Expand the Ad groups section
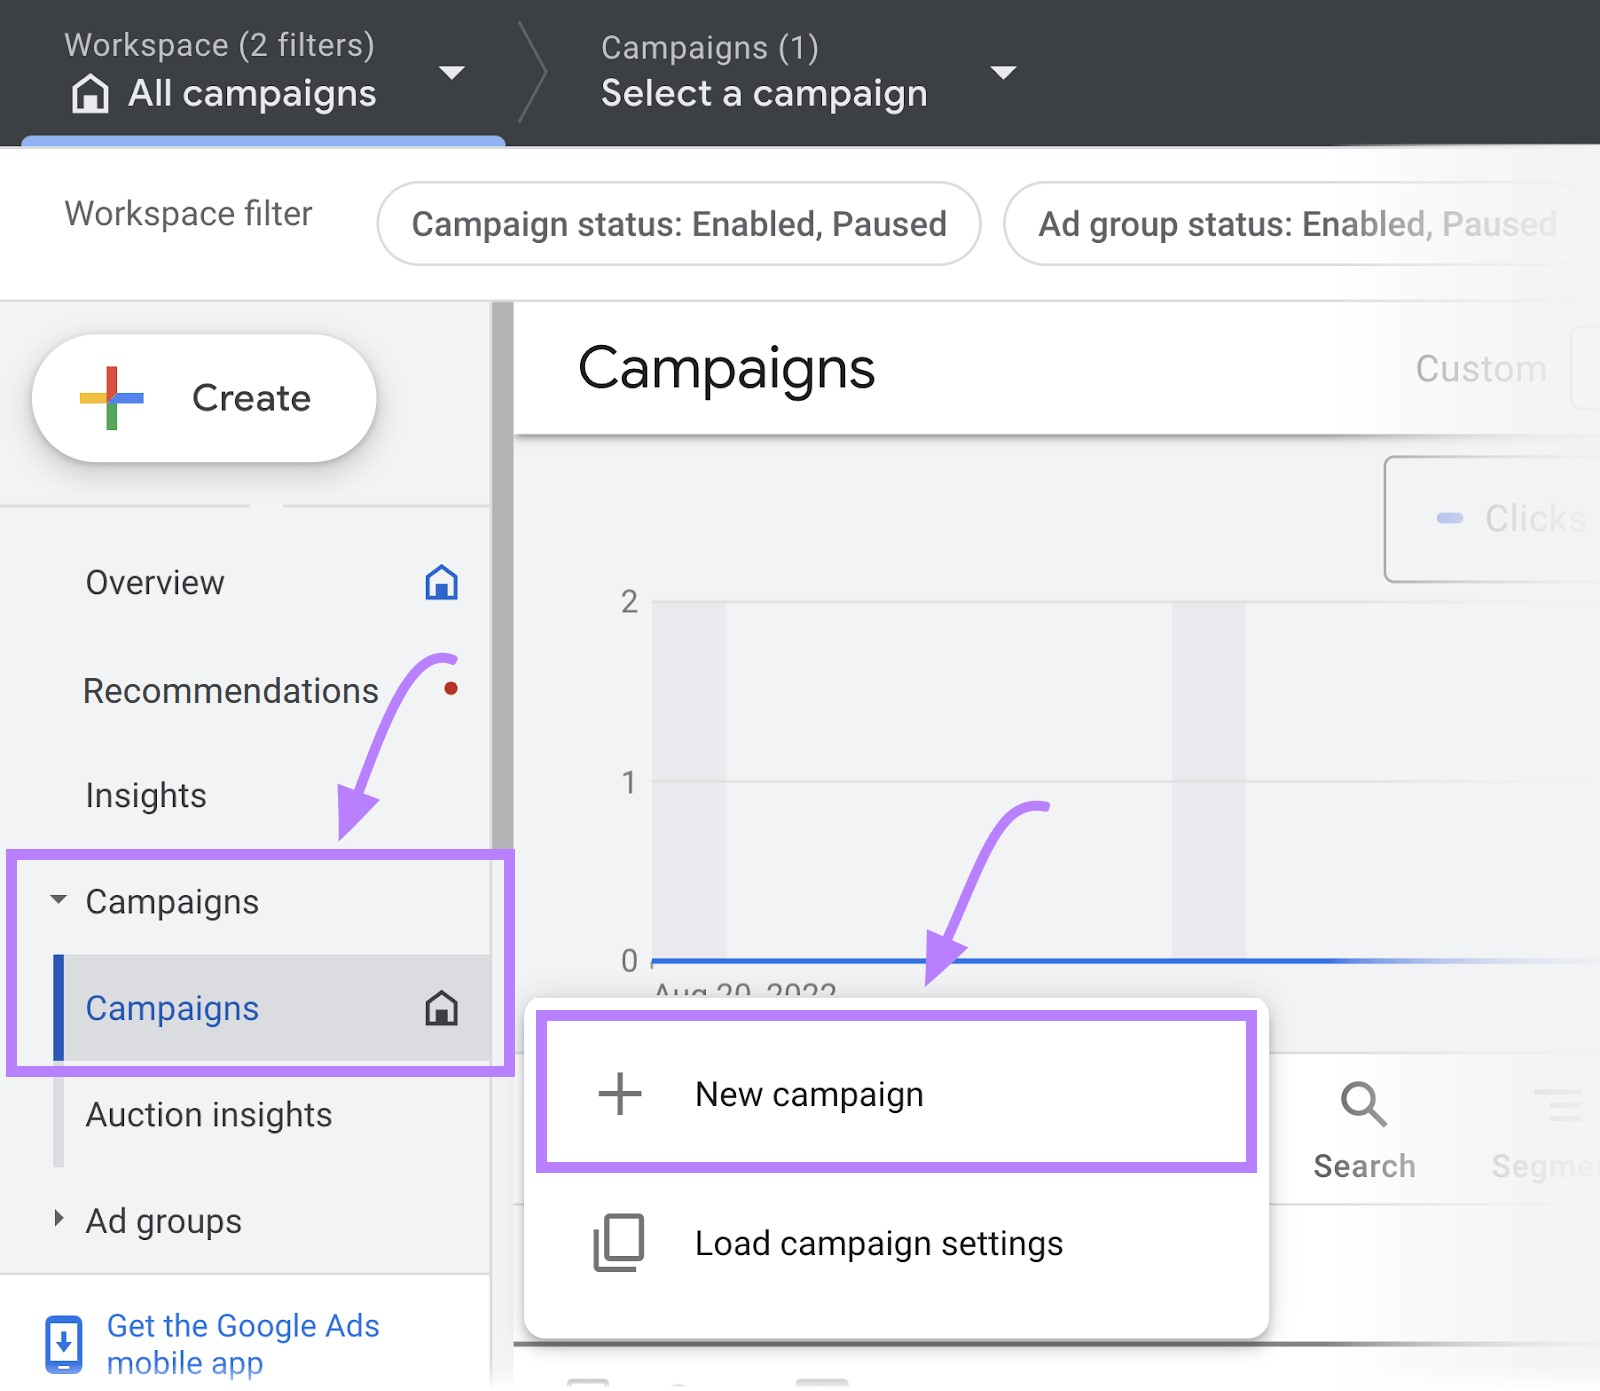Viewport: 1600px width, 1391px height. coord(57,1219)
